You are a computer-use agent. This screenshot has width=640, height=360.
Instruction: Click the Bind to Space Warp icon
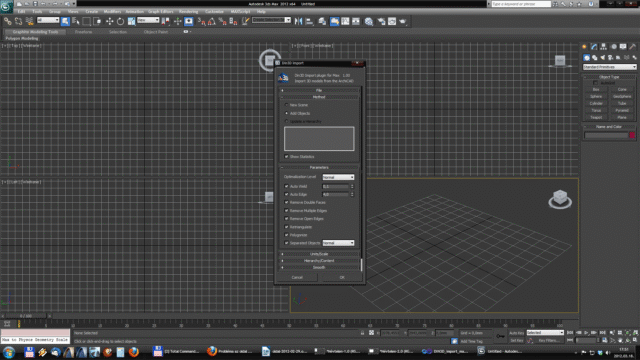pyautogui.click(x=29, y=21)
